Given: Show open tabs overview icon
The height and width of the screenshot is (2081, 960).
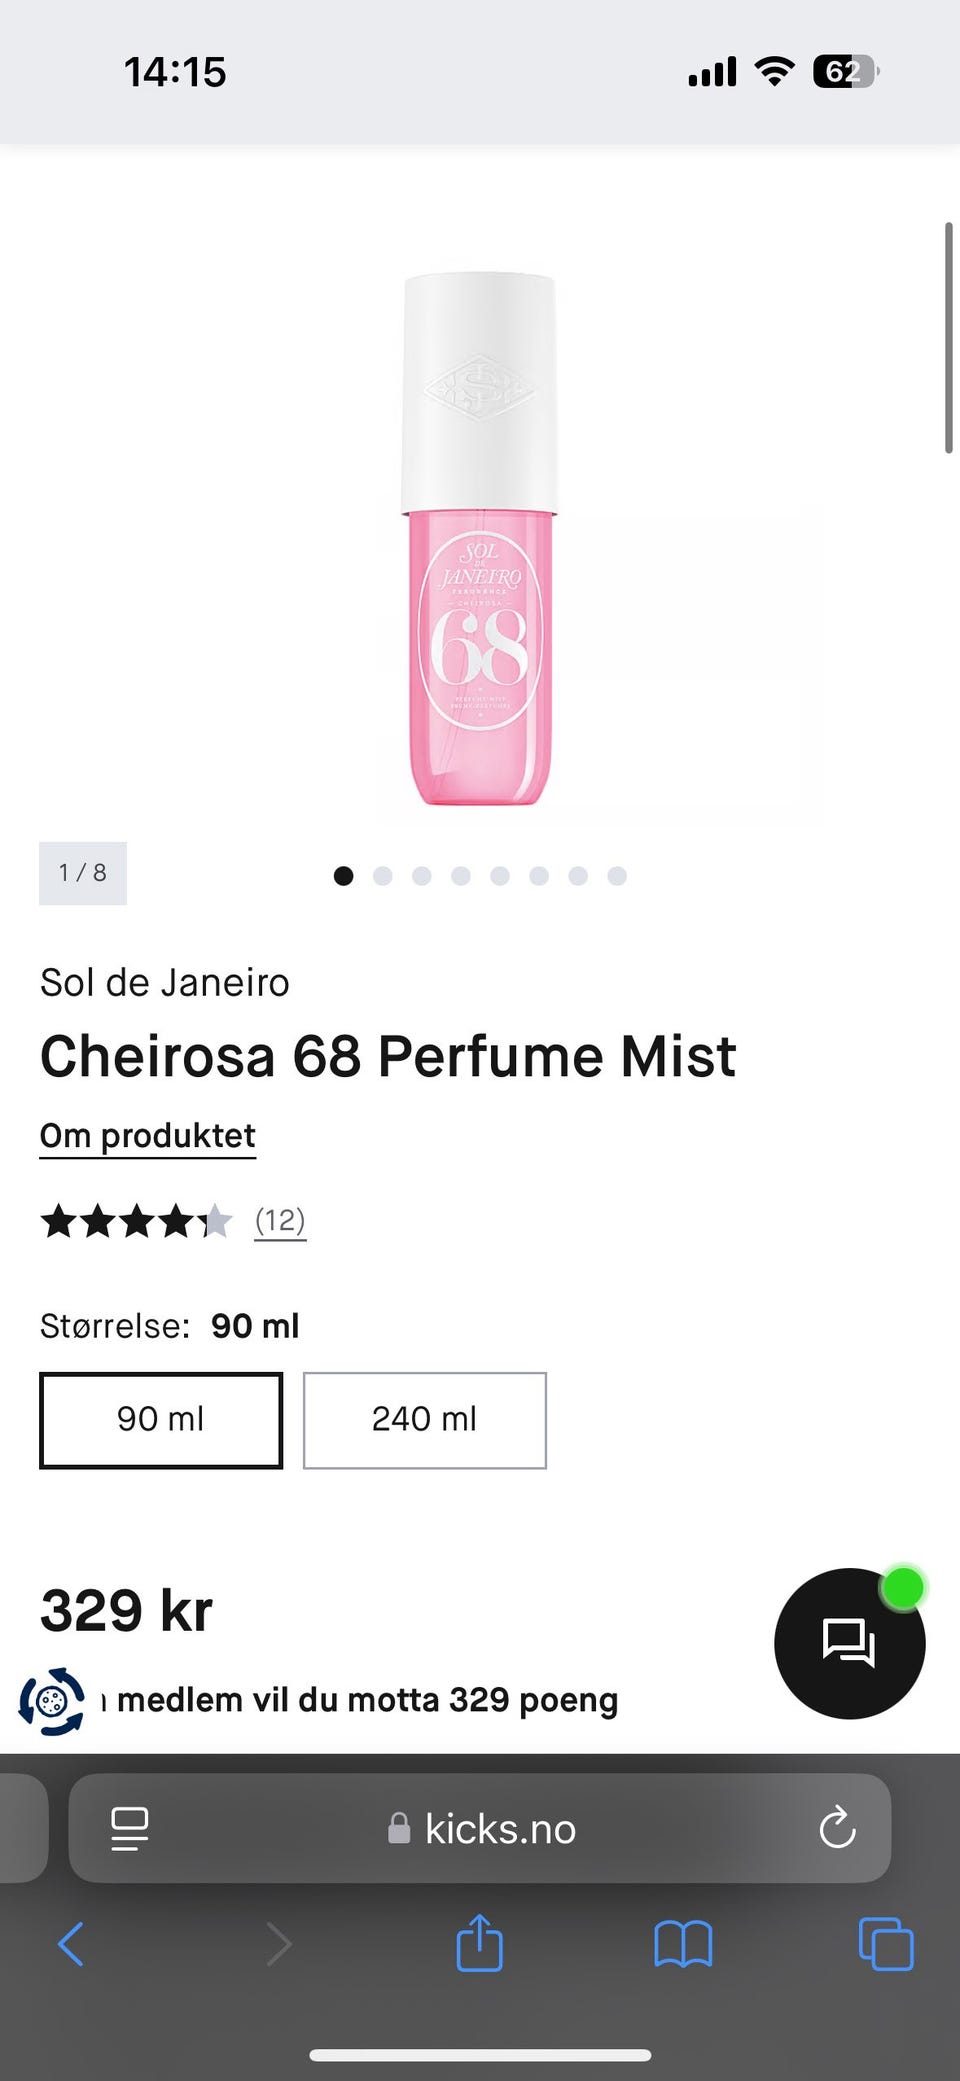Looking at the screenshot, I should tap(886, 1944).
